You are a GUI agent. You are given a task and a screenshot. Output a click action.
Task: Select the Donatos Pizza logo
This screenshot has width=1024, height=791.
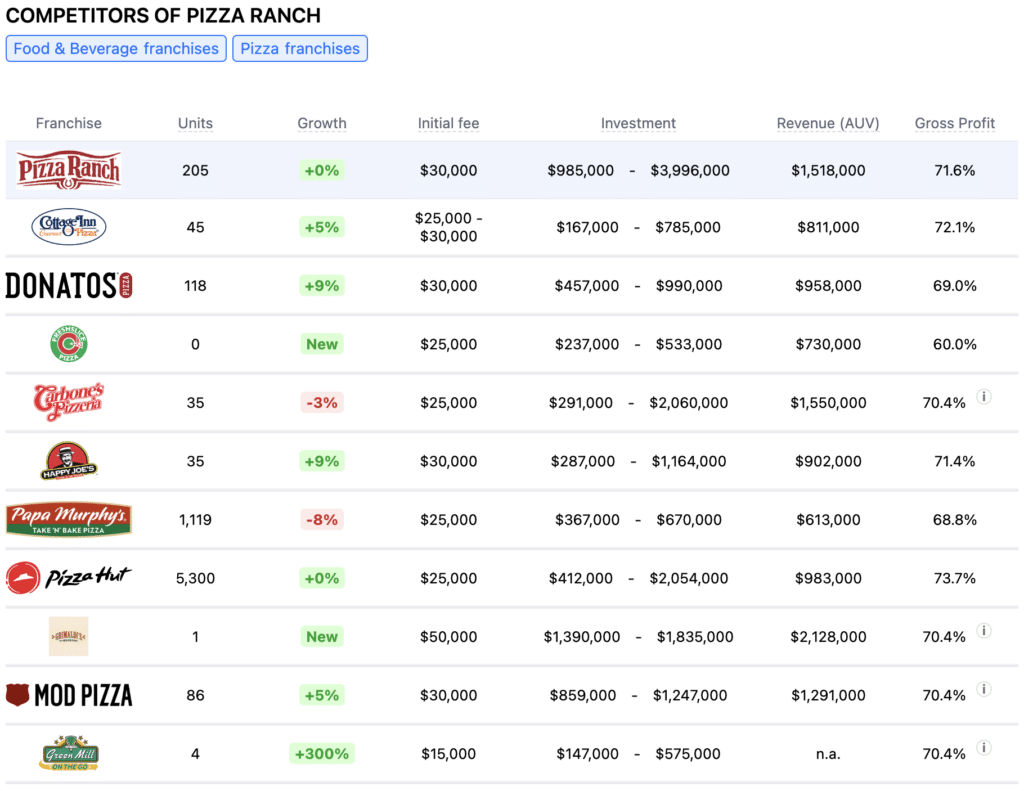pos(69,285)
